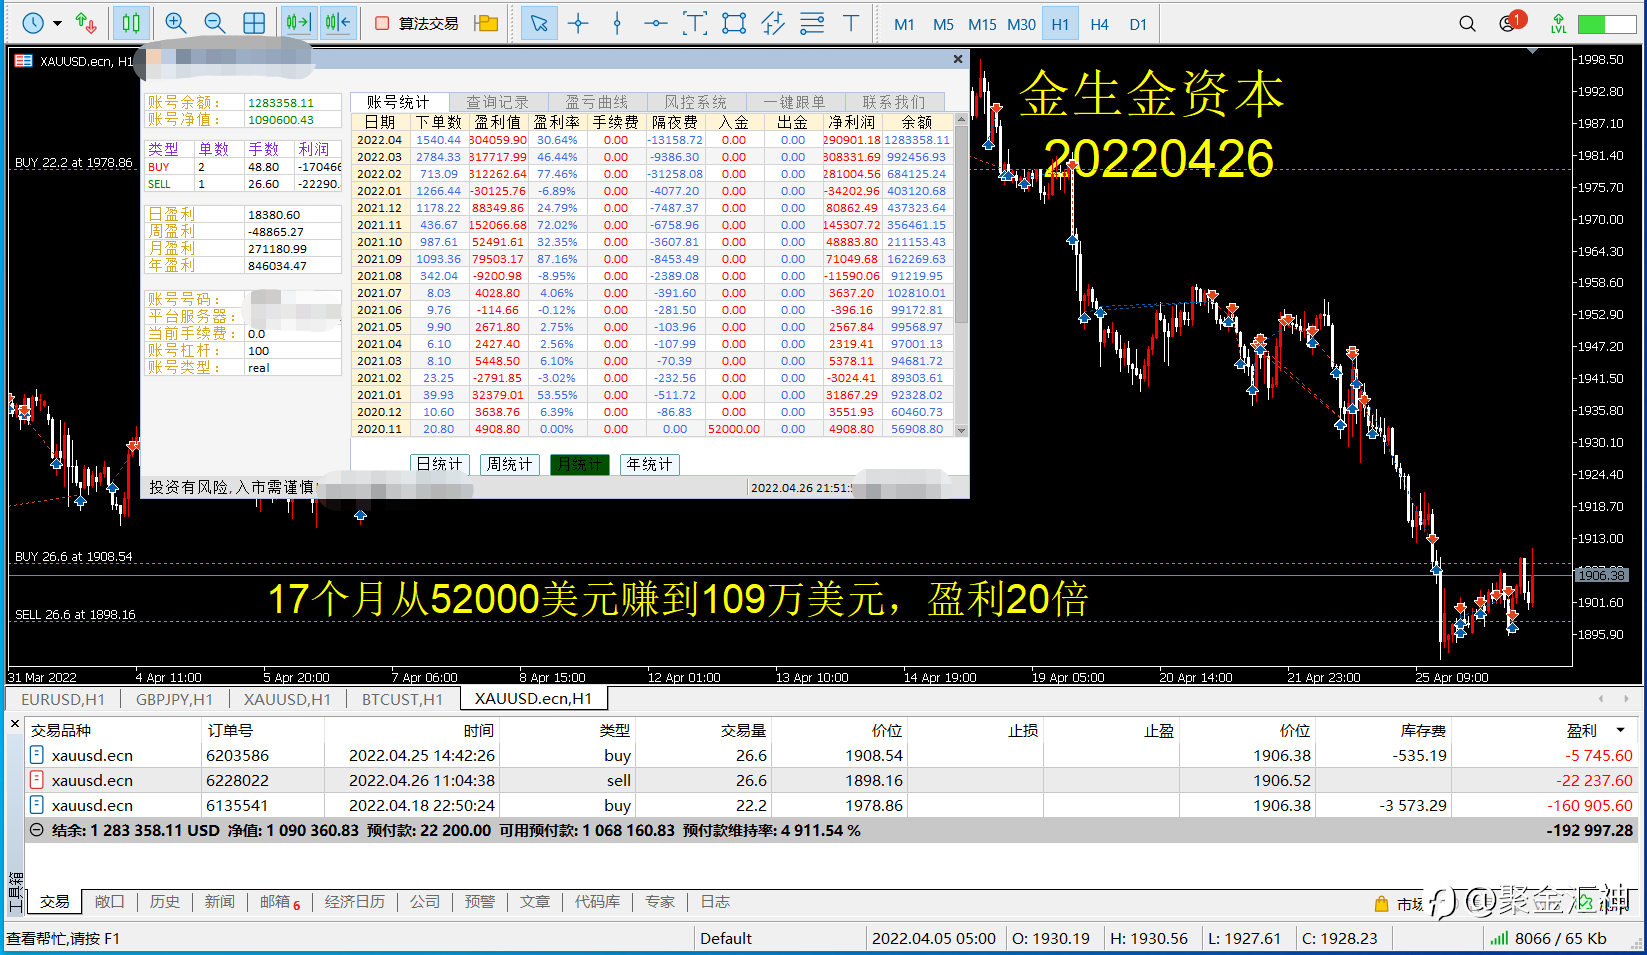The height and width of the screenshot is (955, 1647).
Task: Select the crosshair tool
Action: click(578, 23)
